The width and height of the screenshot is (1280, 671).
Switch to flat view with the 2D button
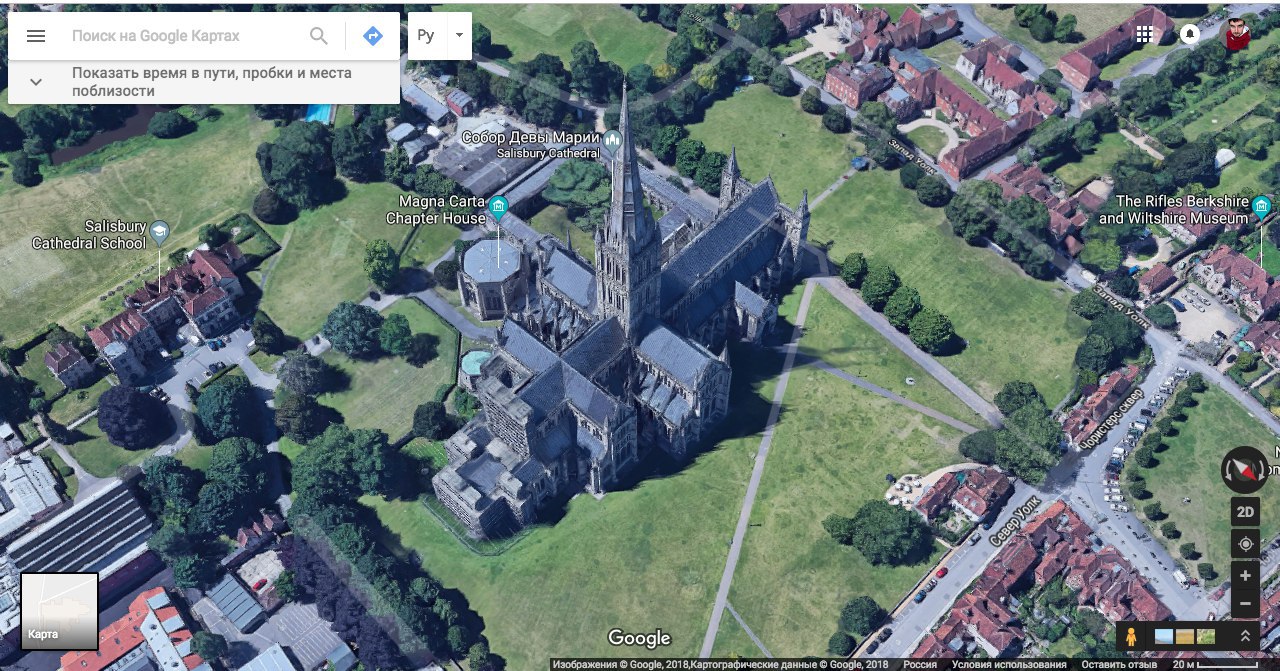[x=1245, y=512]
